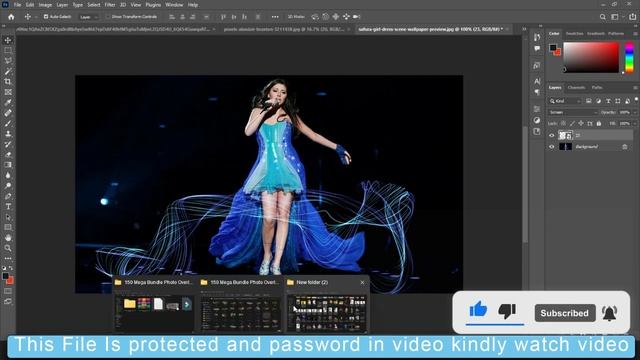The image size is (640, 360).
Task: Select the Horizontal Type tool
Action: click(8, 207)
